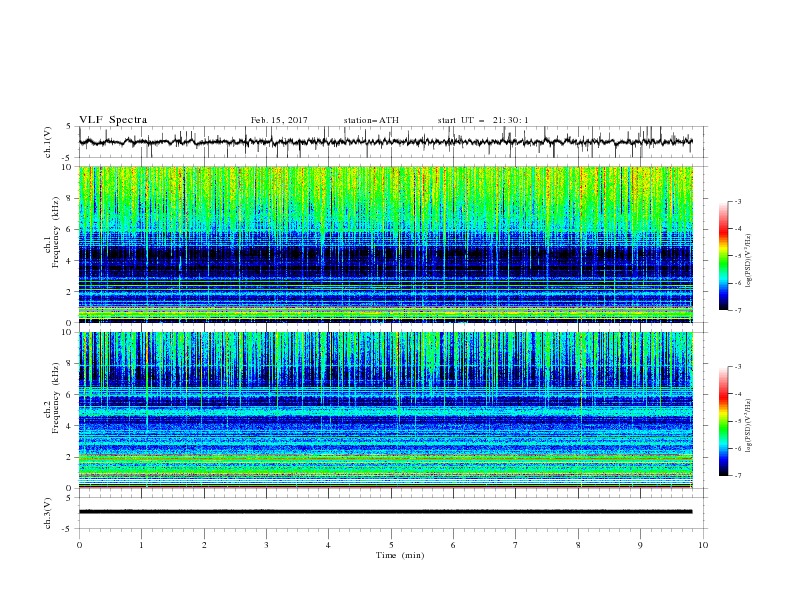Click inside the ch.2 spectrogram panel
Screen dimensions: 792x612
point(385,410)
